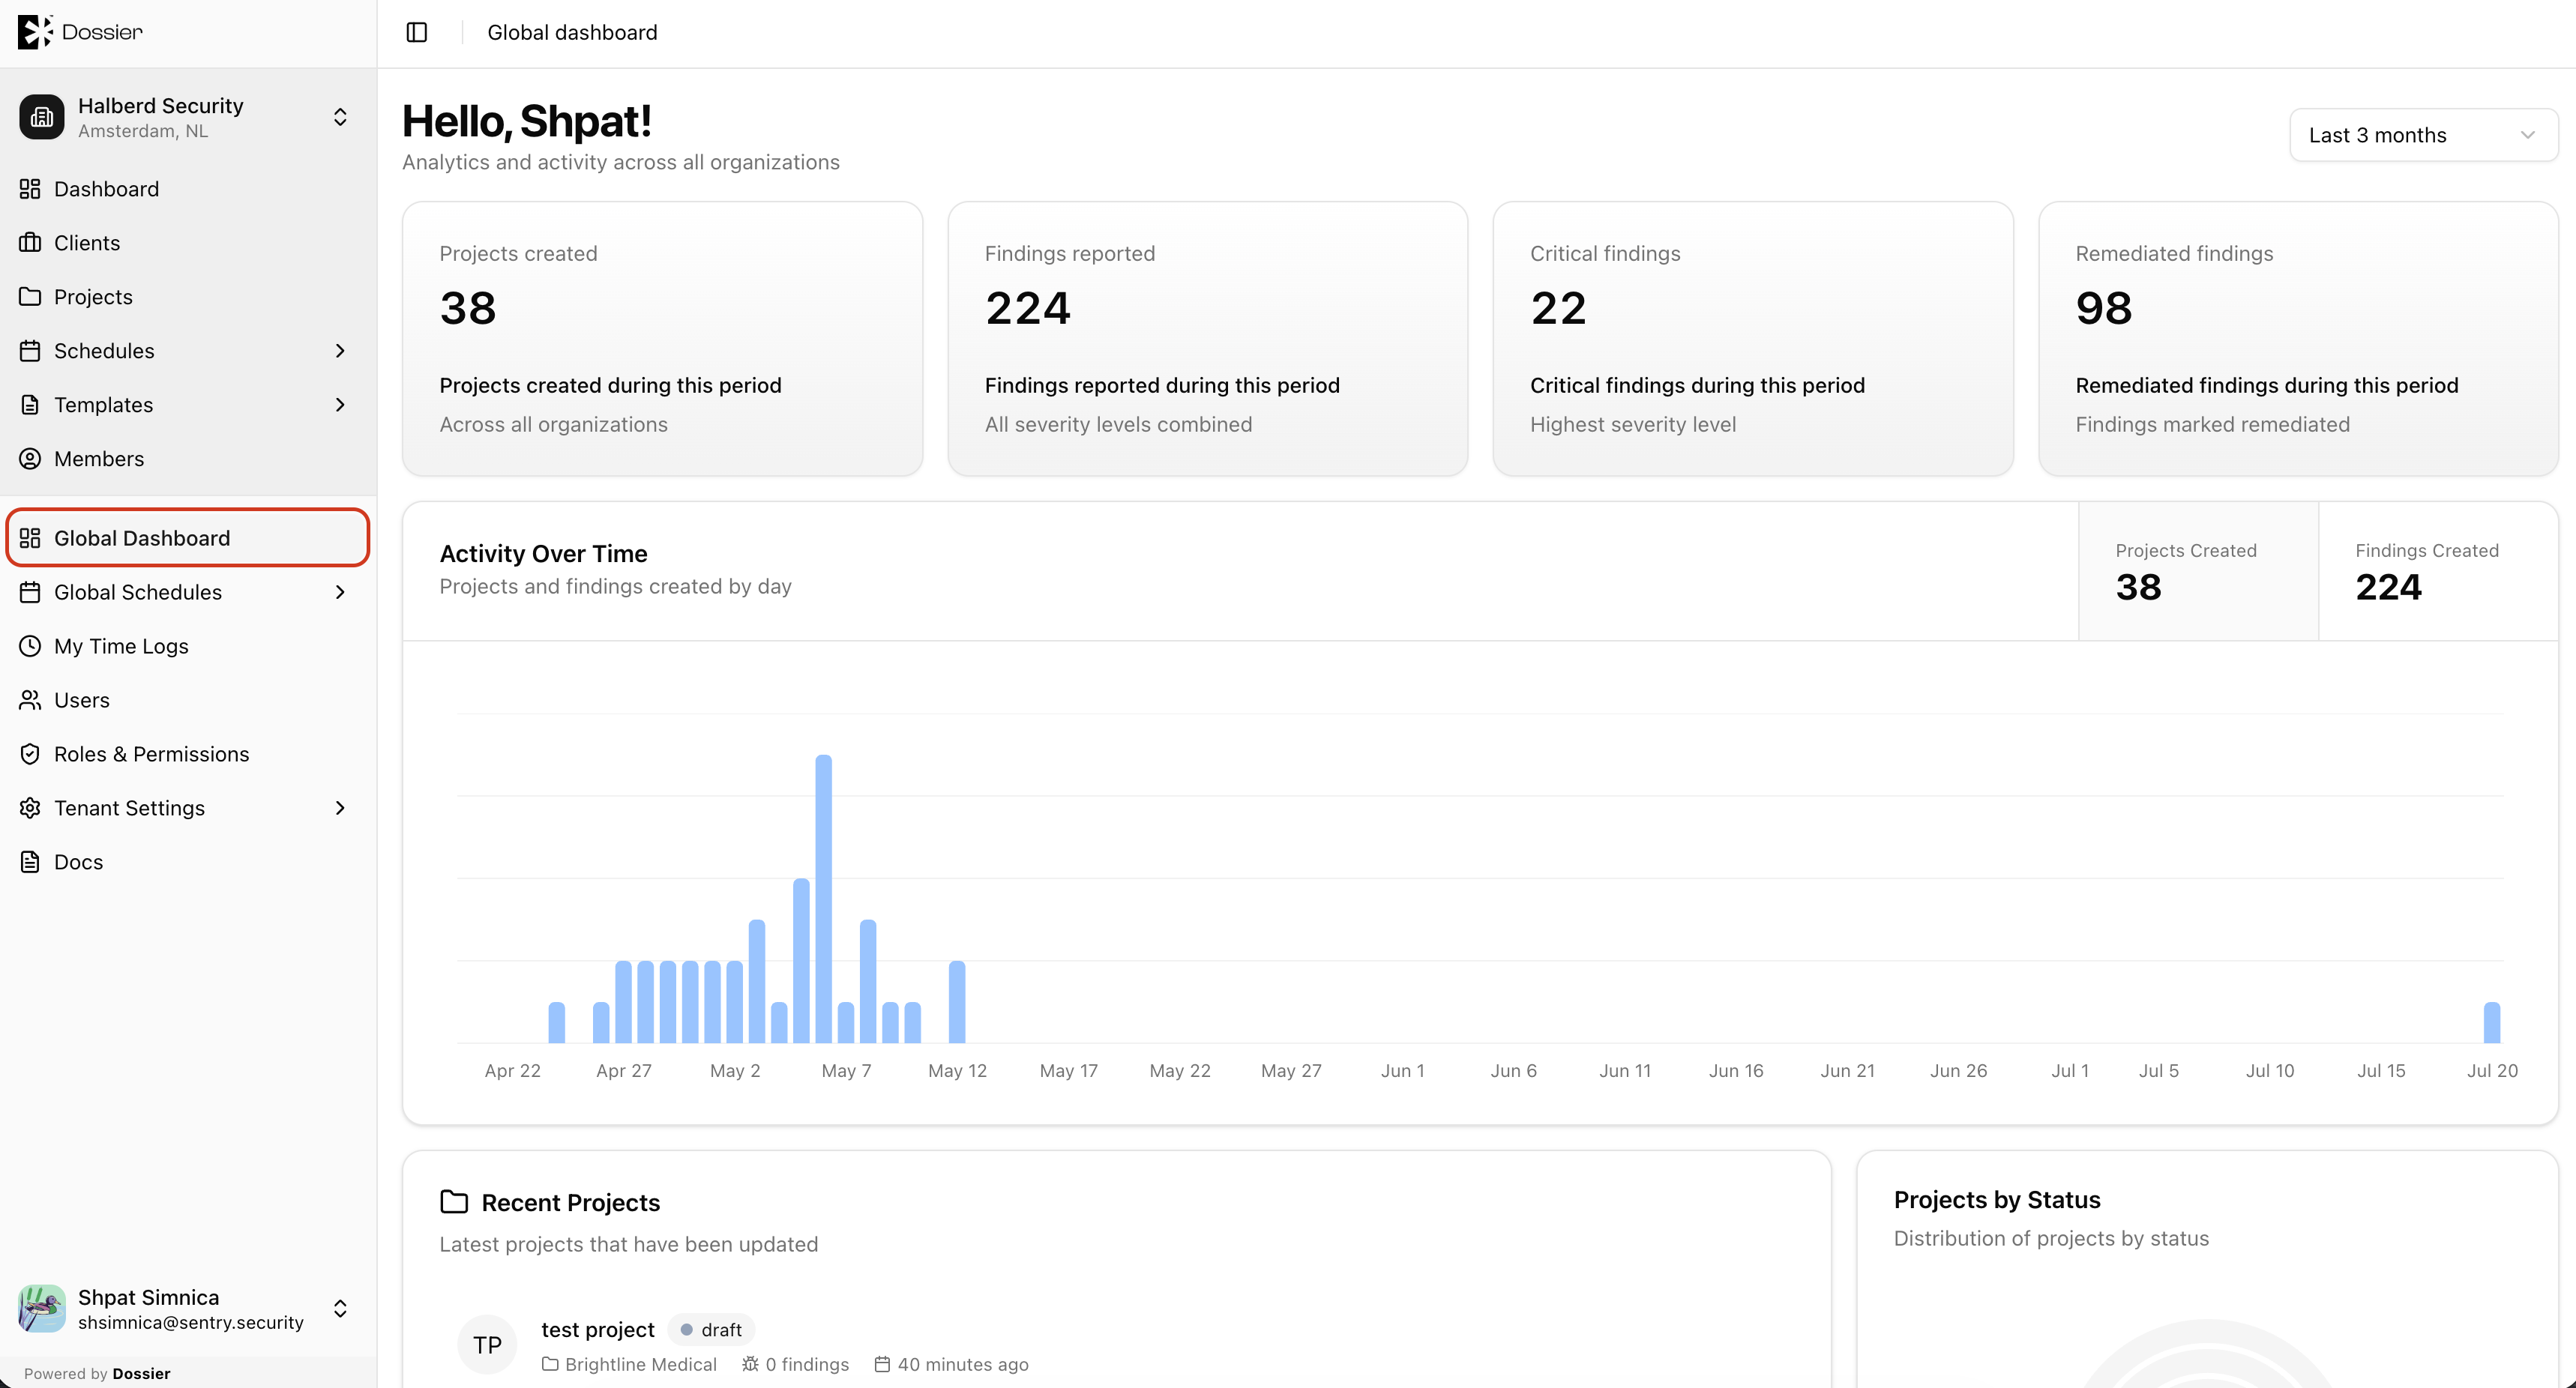Click the Powered by Dossier link
Image resolution: width=2576 pixels, height=1388 pixels.
tap(97, 1373)
